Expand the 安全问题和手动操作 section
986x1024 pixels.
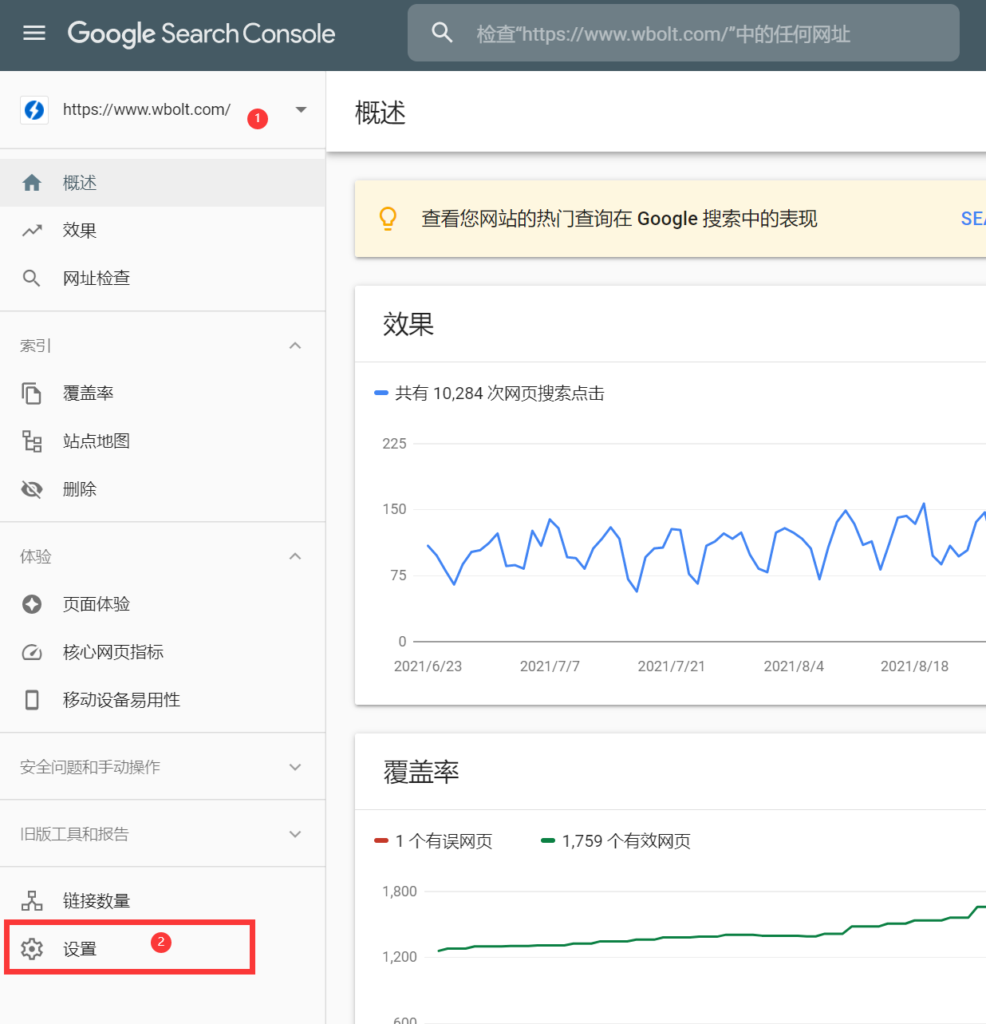tap(295, 768)
